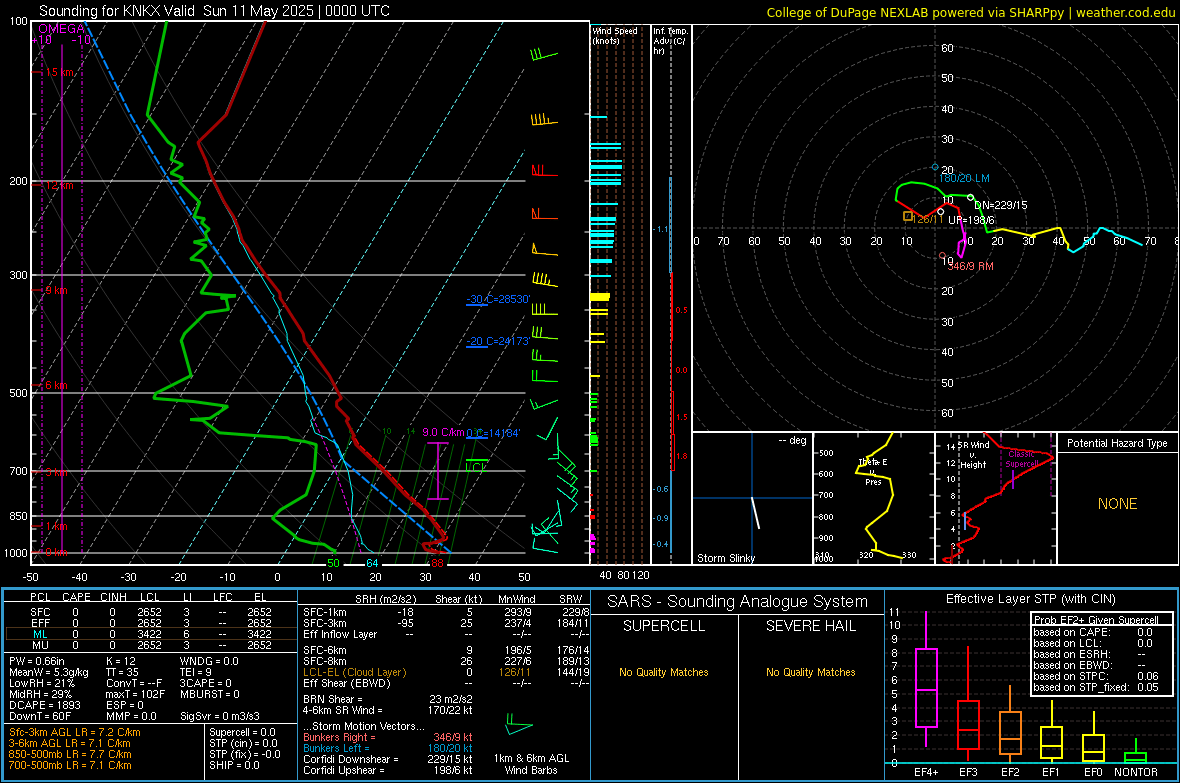Select the MU parcel row

[150, 644]
